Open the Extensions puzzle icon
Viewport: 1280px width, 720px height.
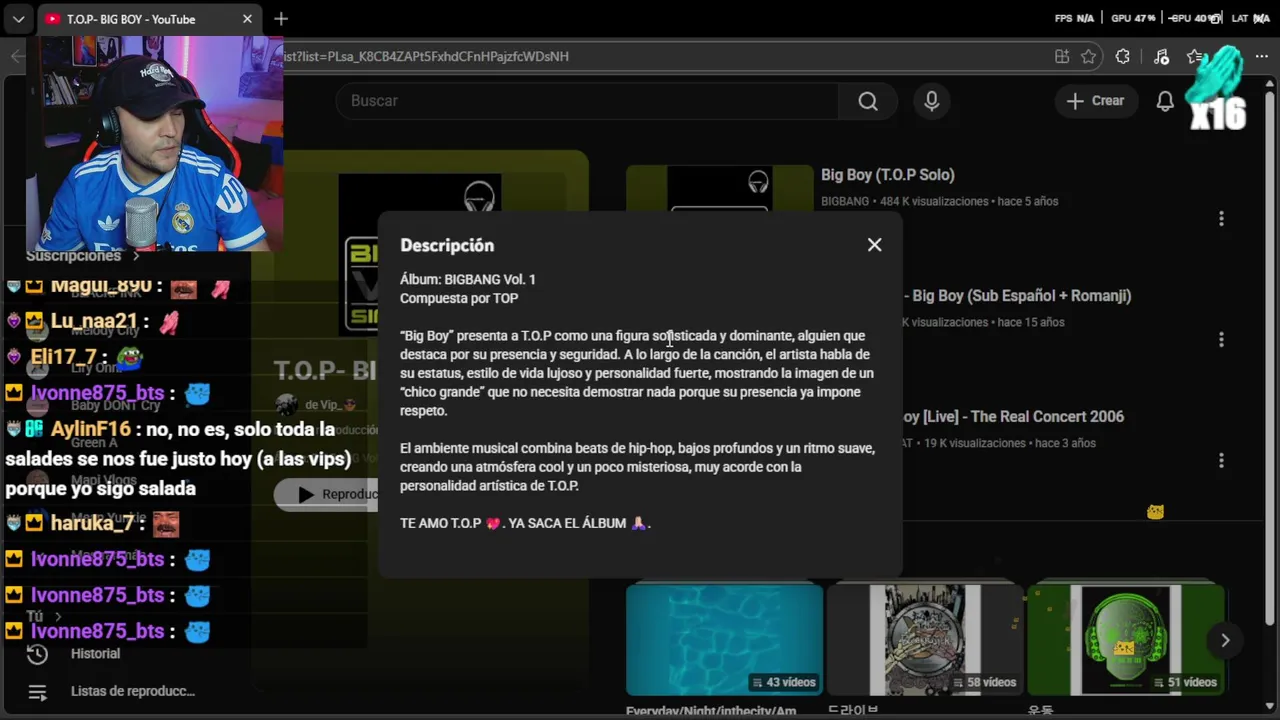tap(1123, 57)
